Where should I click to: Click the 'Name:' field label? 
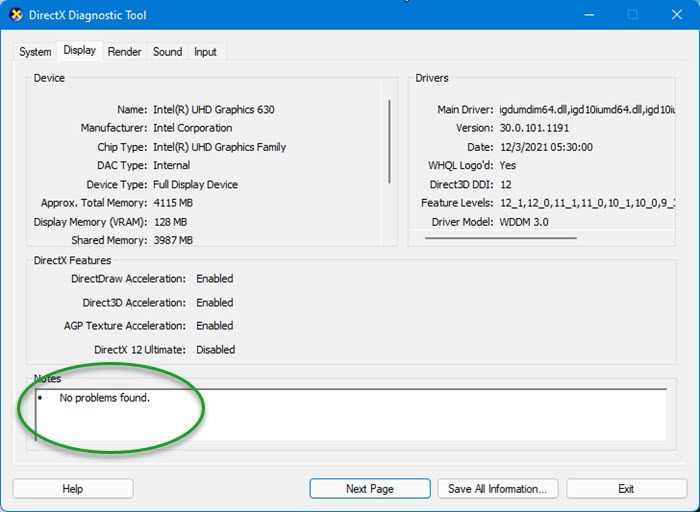[x=132, y=109]
